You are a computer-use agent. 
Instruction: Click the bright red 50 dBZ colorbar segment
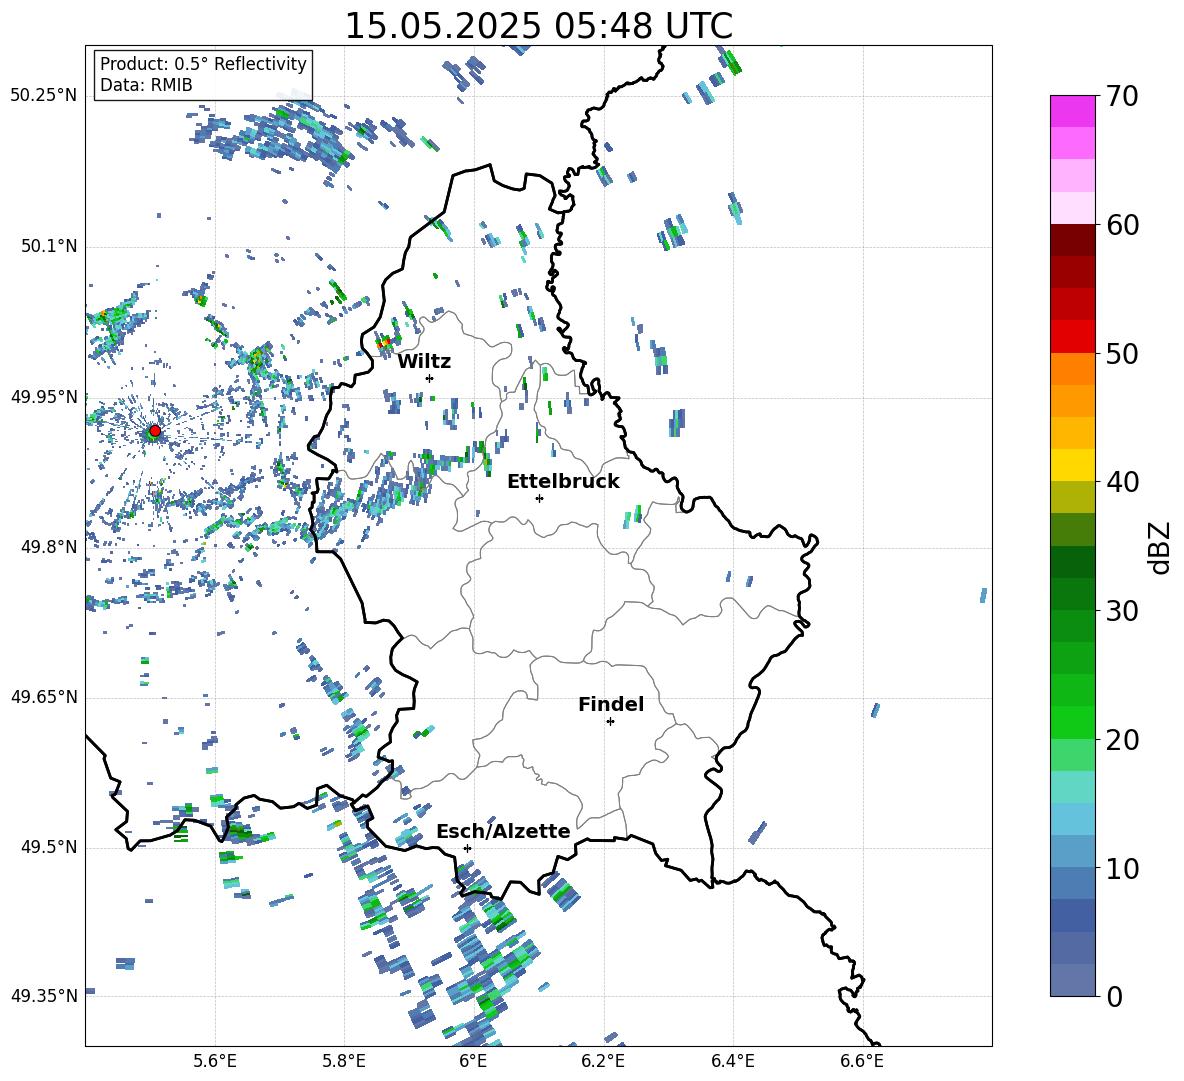1072,337
